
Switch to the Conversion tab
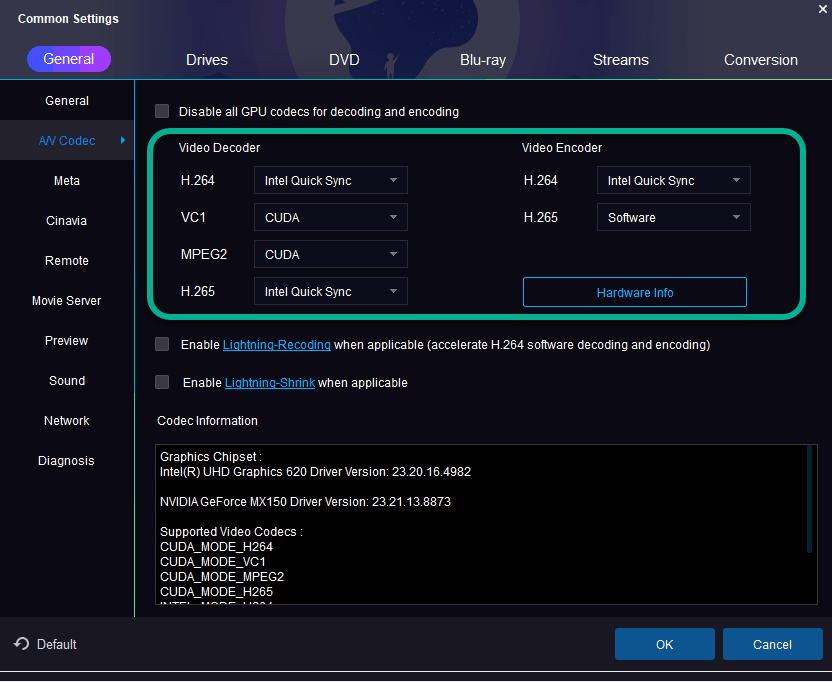coord(761,60)
